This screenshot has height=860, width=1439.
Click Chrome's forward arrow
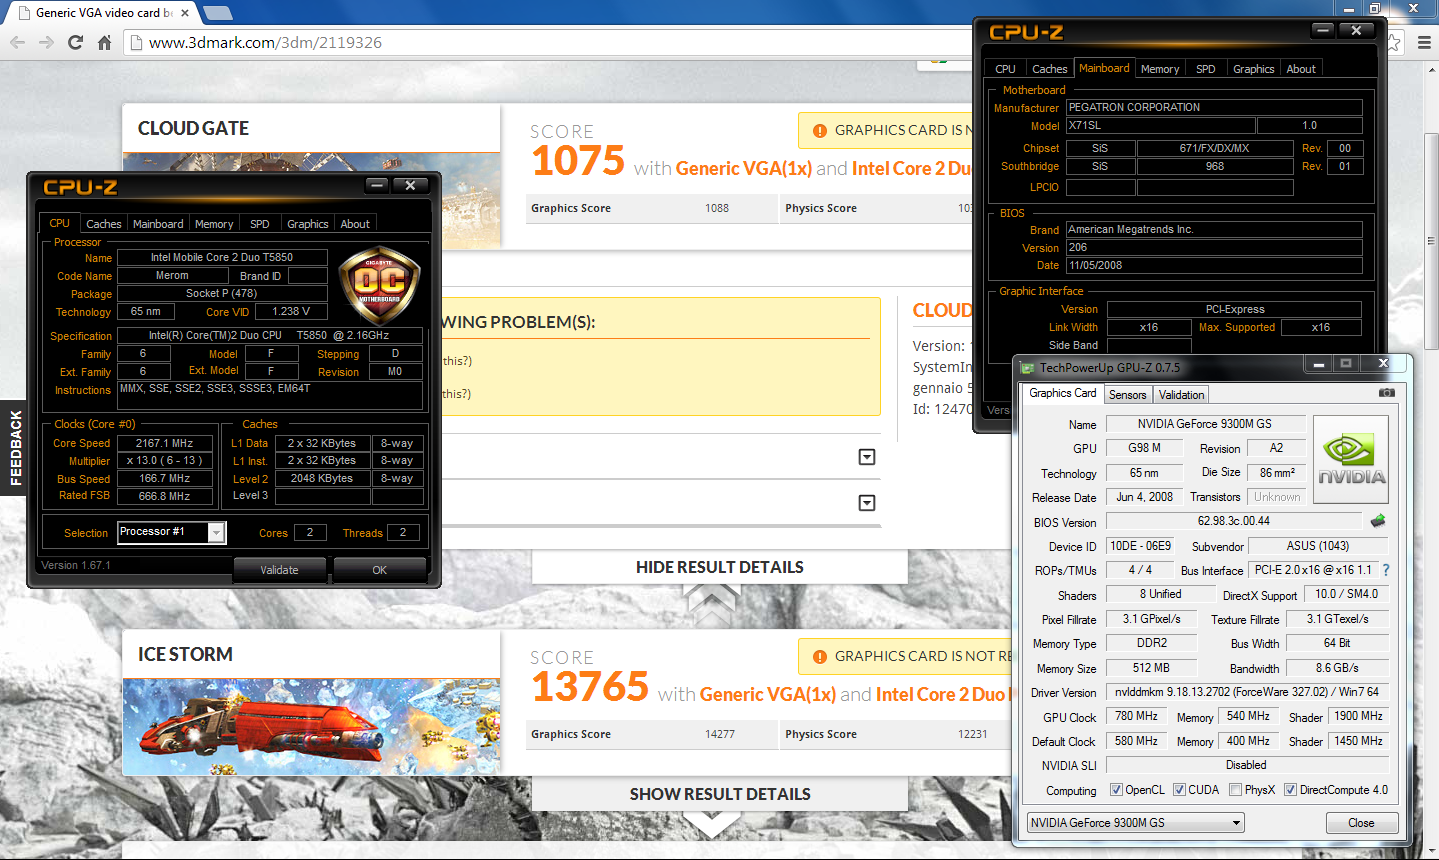[46, 42]
